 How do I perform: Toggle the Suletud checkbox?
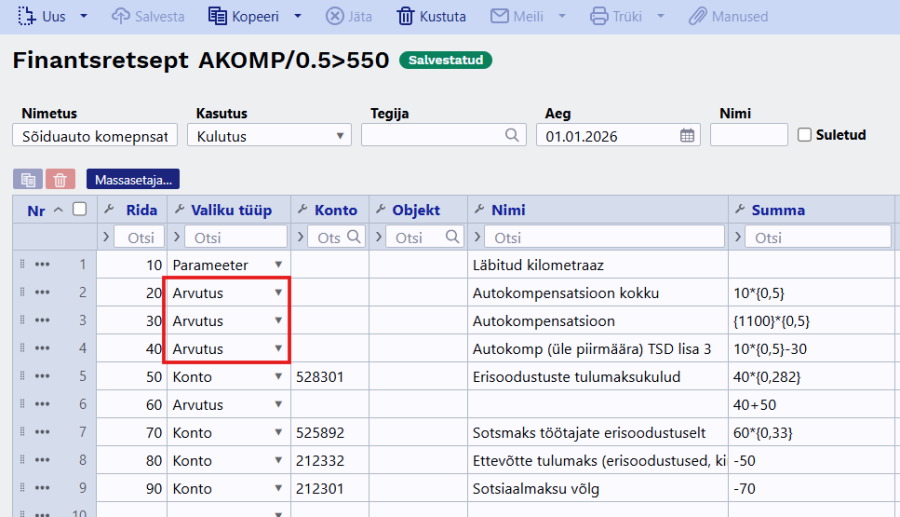pos(805,135)
